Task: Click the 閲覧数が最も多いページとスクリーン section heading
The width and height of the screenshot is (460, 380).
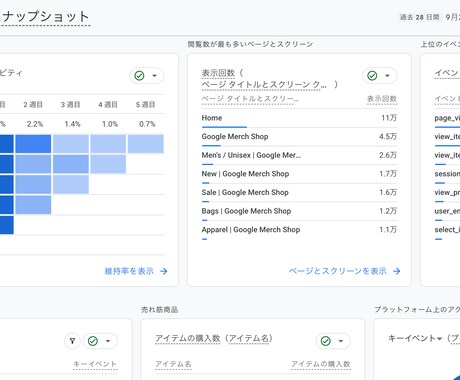Action: 250,44
